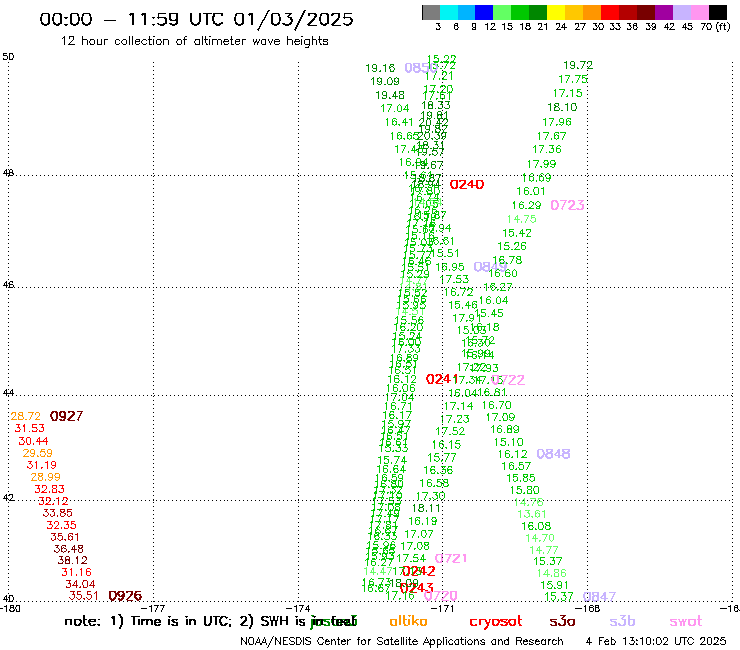Click the green wave height value 19.48
Image resolution: width=740 pixels, height=650 pixels.
pos(390,95)
